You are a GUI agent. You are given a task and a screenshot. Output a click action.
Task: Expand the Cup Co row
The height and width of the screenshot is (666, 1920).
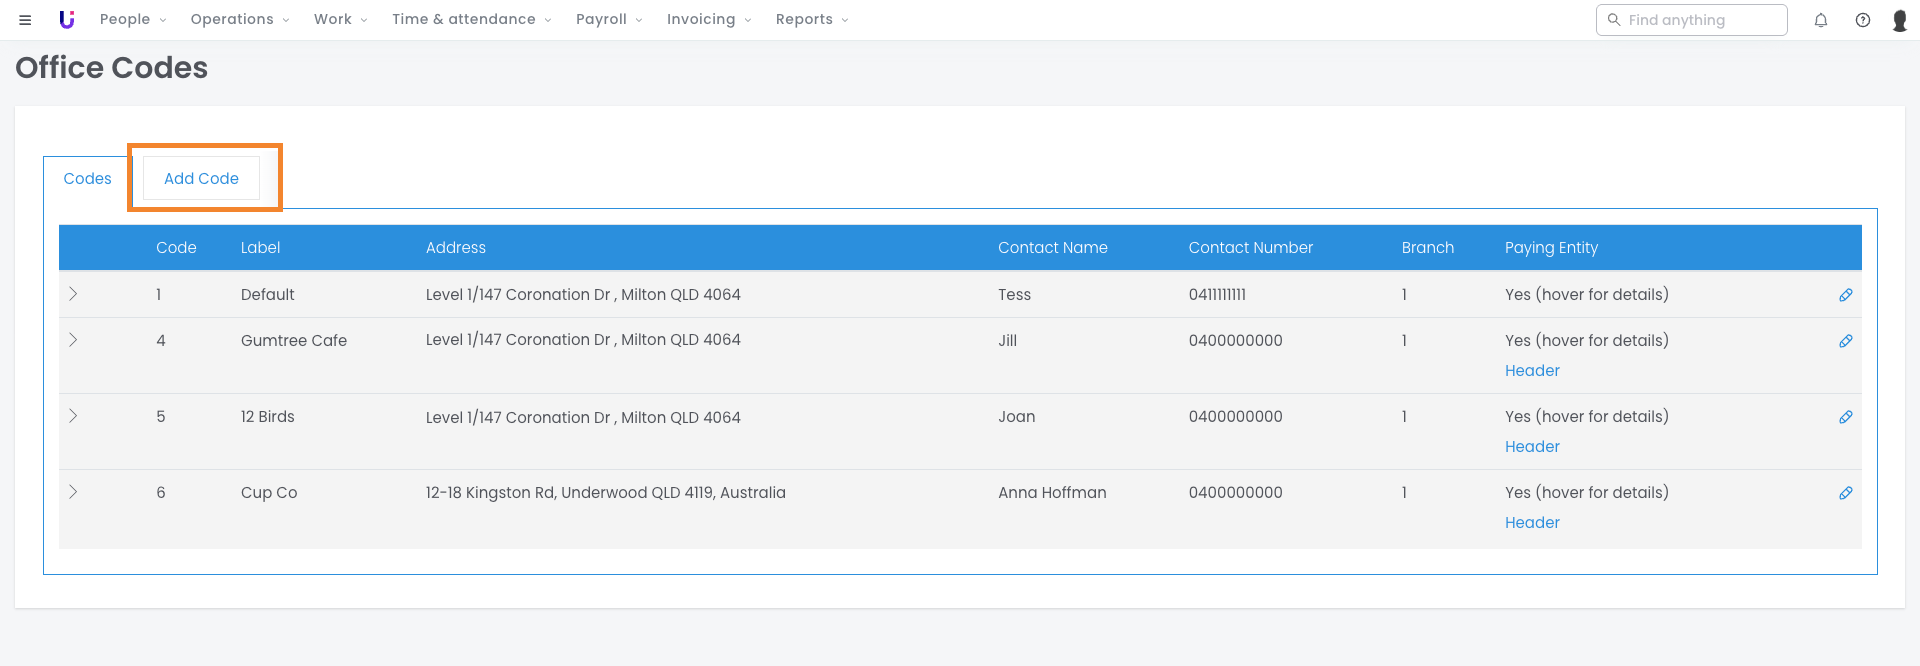pyautogui.click(x=73, y=492)
